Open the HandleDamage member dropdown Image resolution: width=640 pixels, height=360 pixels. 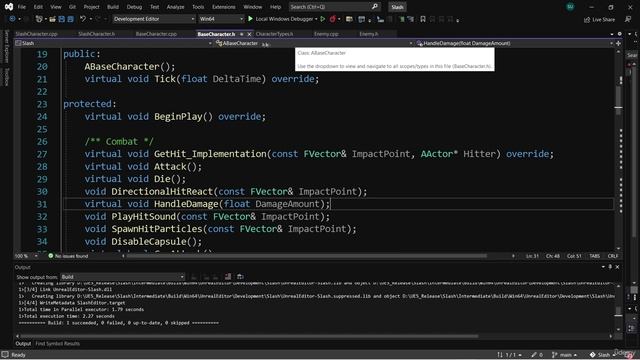pos(514,43)
